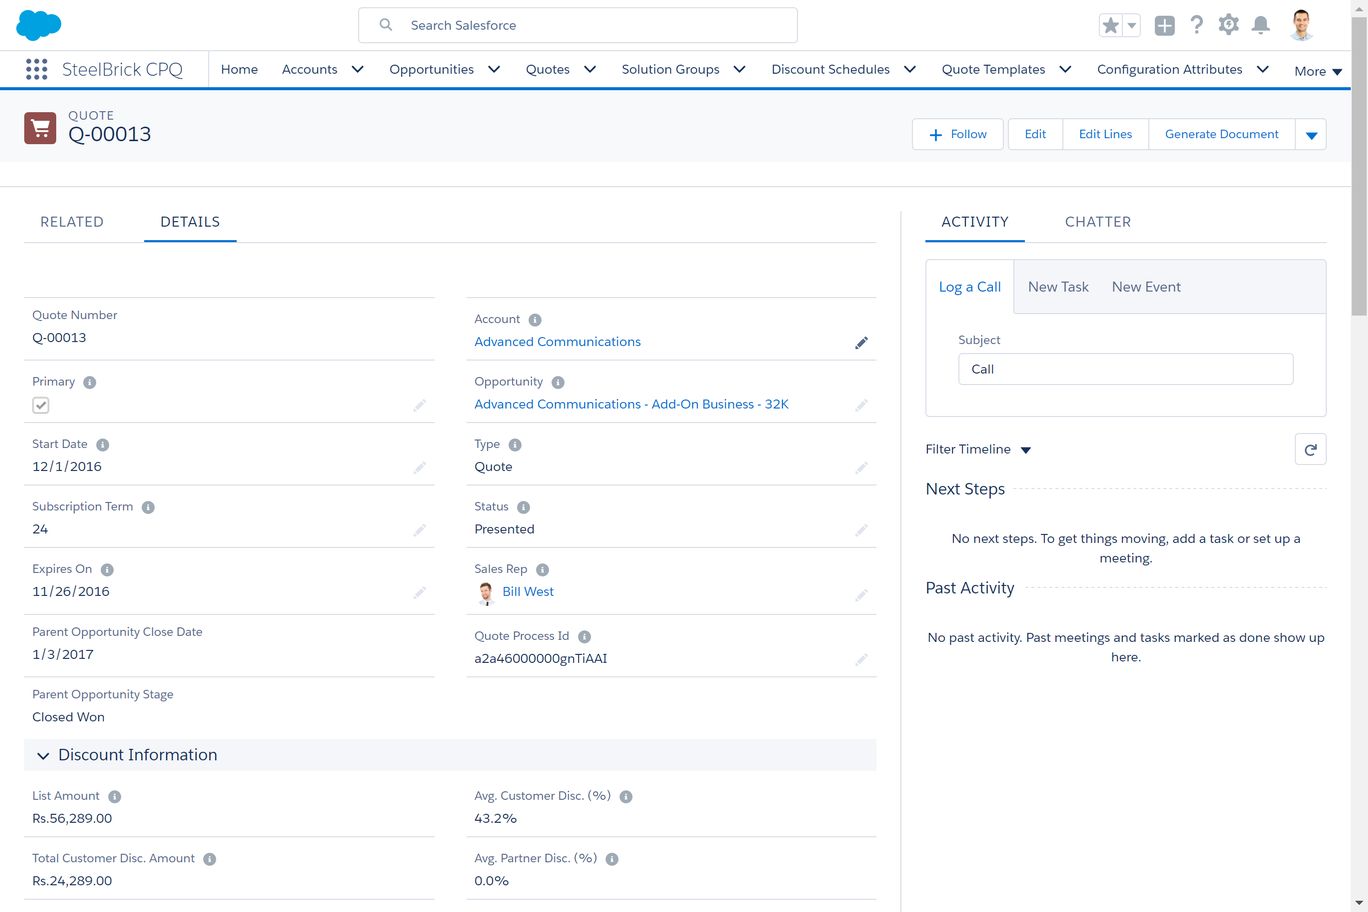Click the pencil icon to edit Account
The image size is (1368, 912).
861,343
